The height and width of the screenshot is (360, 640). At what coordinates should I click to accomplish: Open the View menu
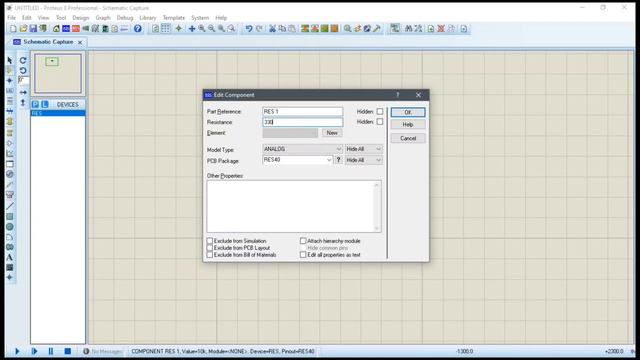click(43, 18)
